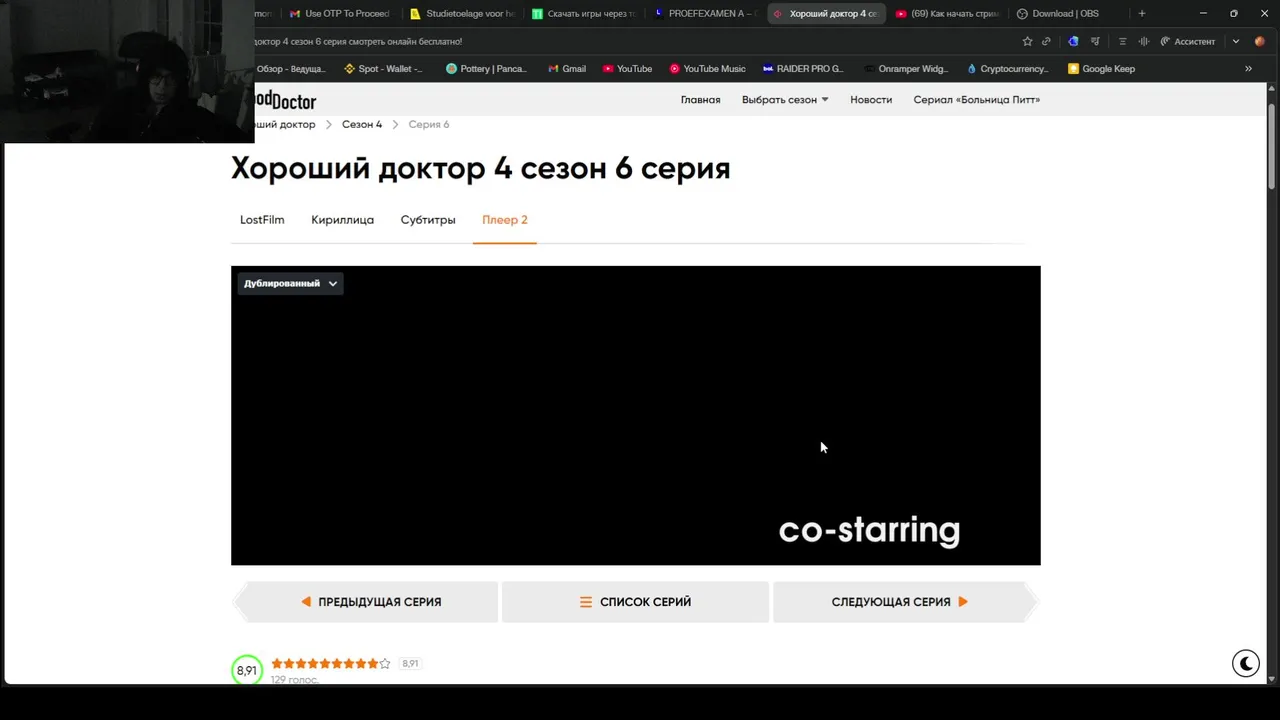Open the Ассистент assistant button

point(1187,41)
